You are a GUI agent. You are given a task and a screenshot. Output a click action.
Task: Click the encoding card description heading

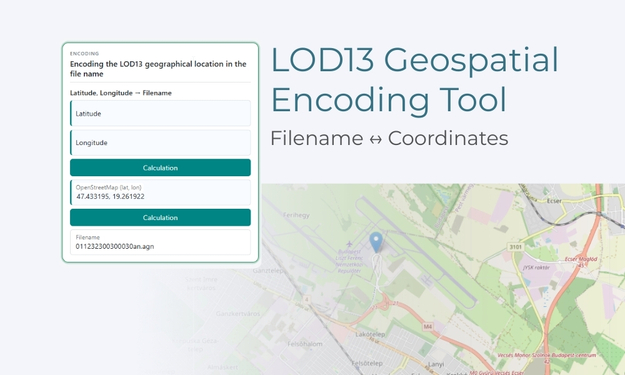click(158, 69)
